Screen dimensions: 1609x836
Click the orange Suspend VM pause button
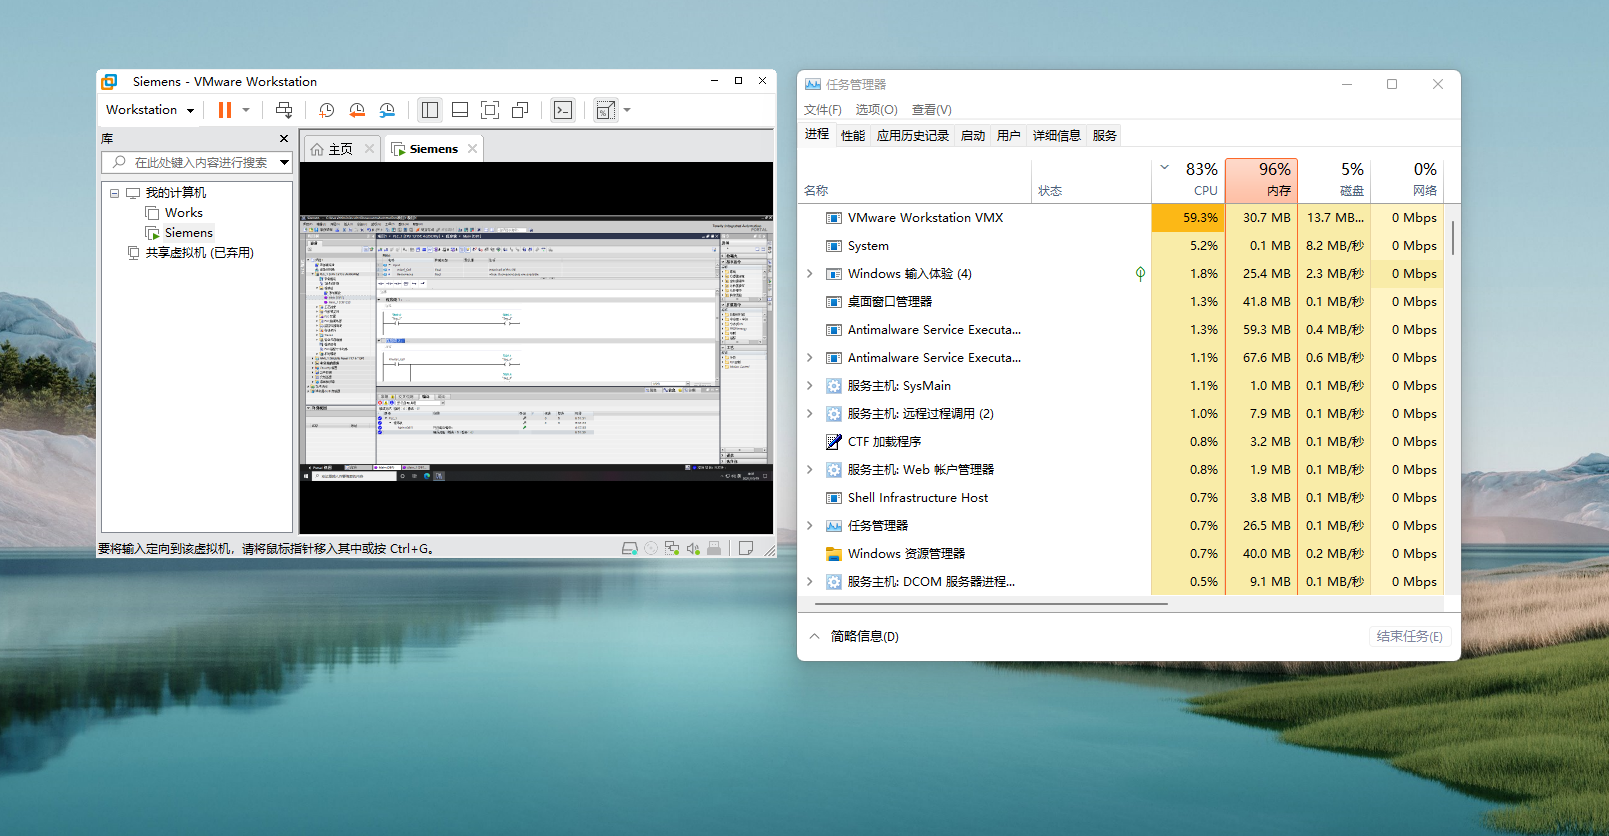pyautogui.click(x=224, y=110)
